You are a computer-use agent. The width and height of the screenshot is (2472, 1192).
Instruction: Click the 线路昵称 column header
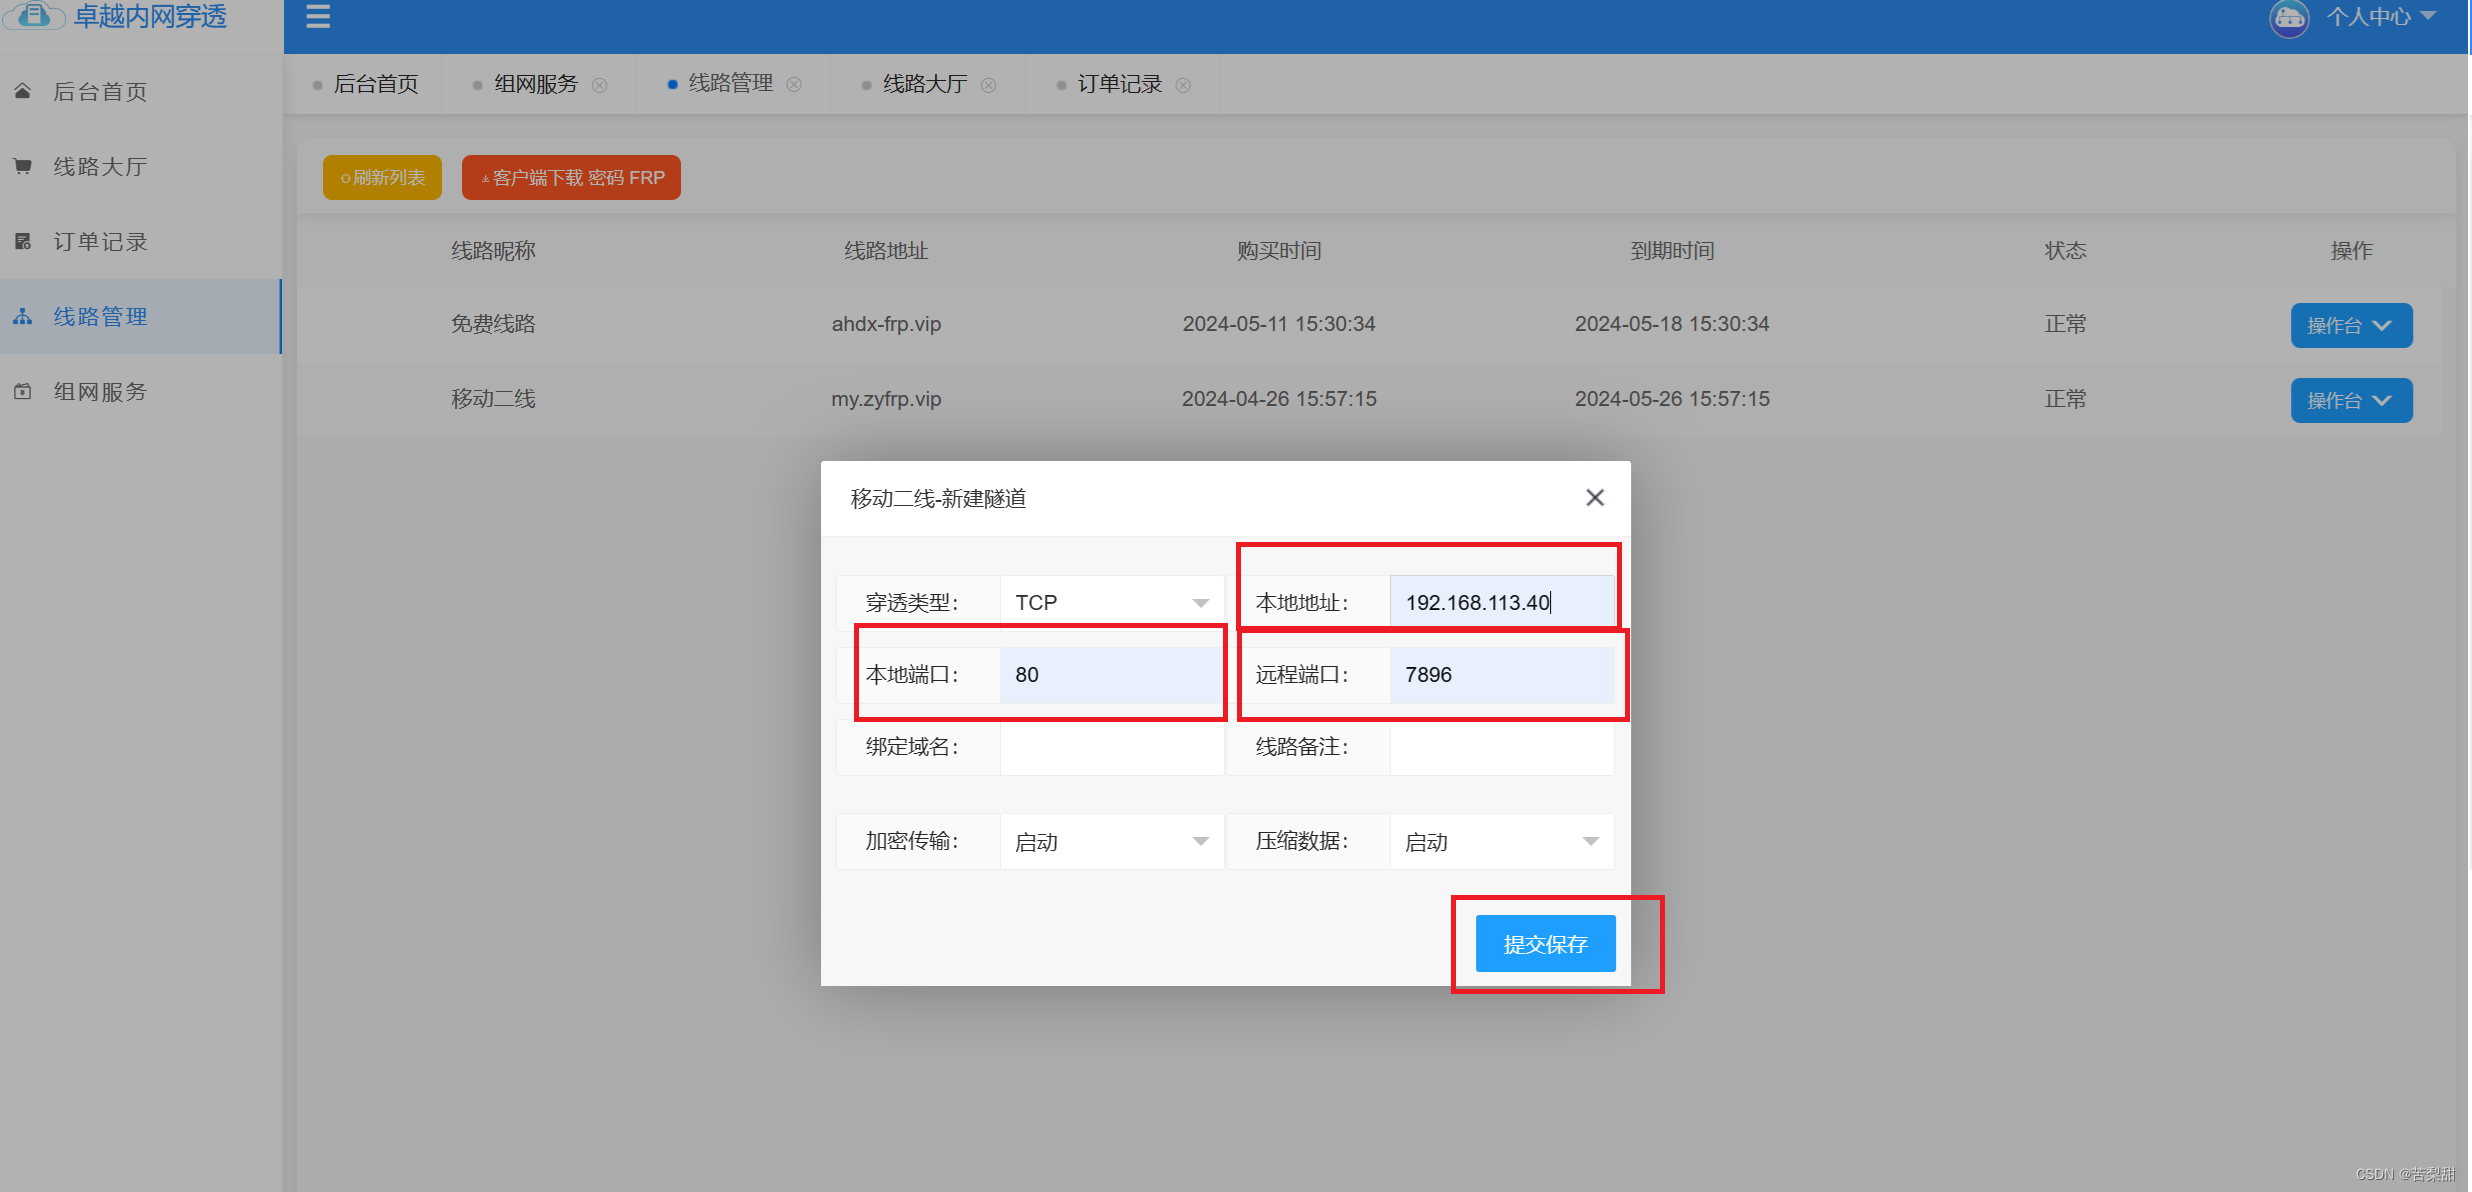(493, 250)
